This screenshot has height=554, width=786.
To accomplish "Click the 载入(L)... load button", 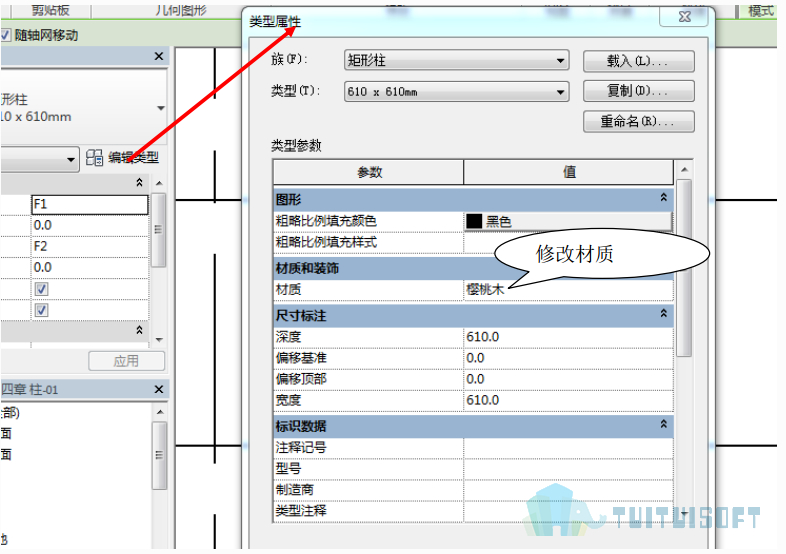I will (639, 61).
